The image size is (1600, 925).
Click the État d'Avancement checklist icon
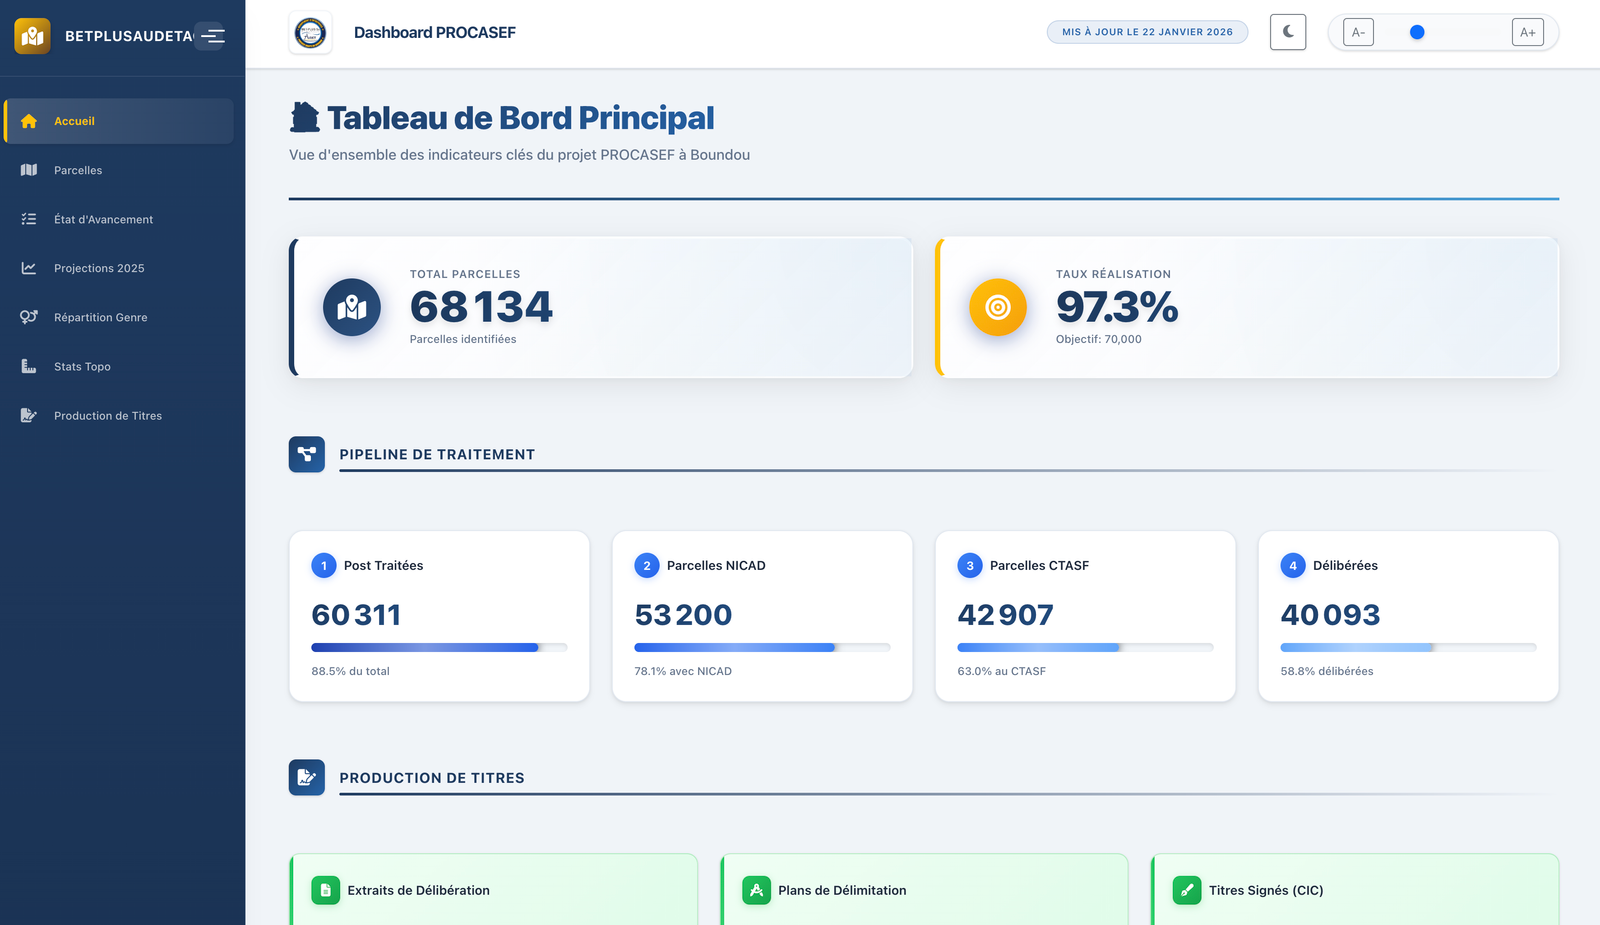tap(30, 219)
